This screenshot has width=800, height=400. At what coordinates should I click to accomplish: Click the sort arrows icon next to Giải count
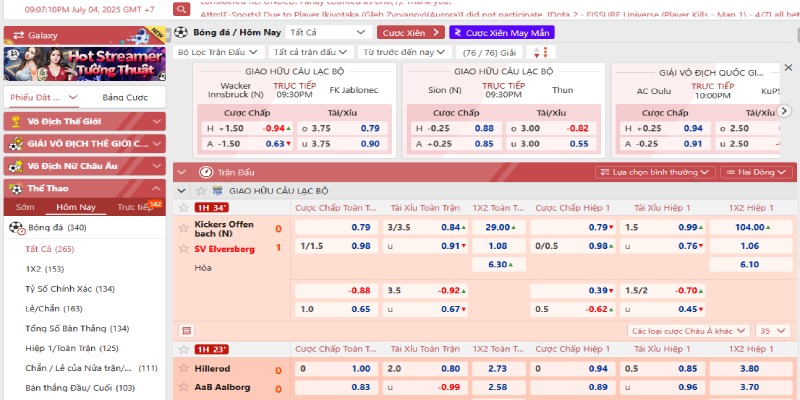(x=541, y=52)
